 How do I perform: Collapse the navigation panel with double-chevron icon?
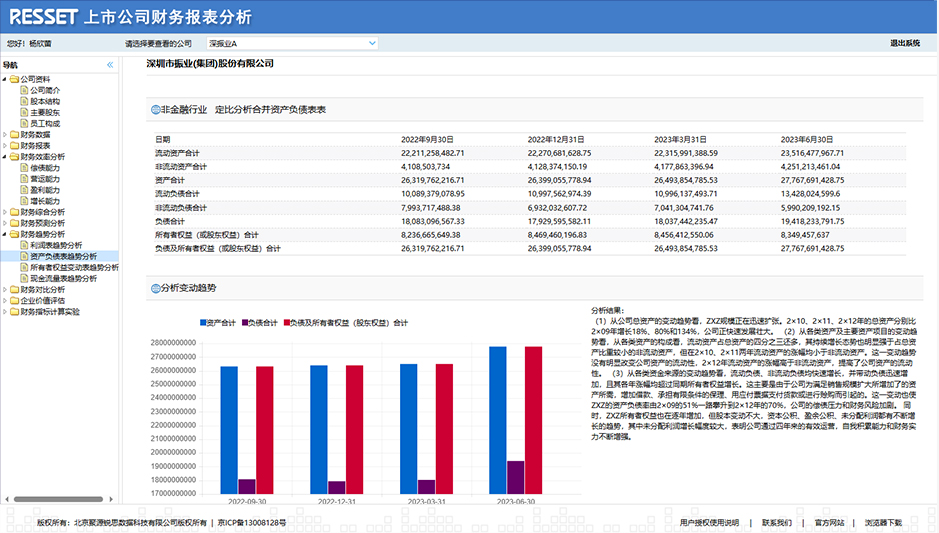click(110, 65)
